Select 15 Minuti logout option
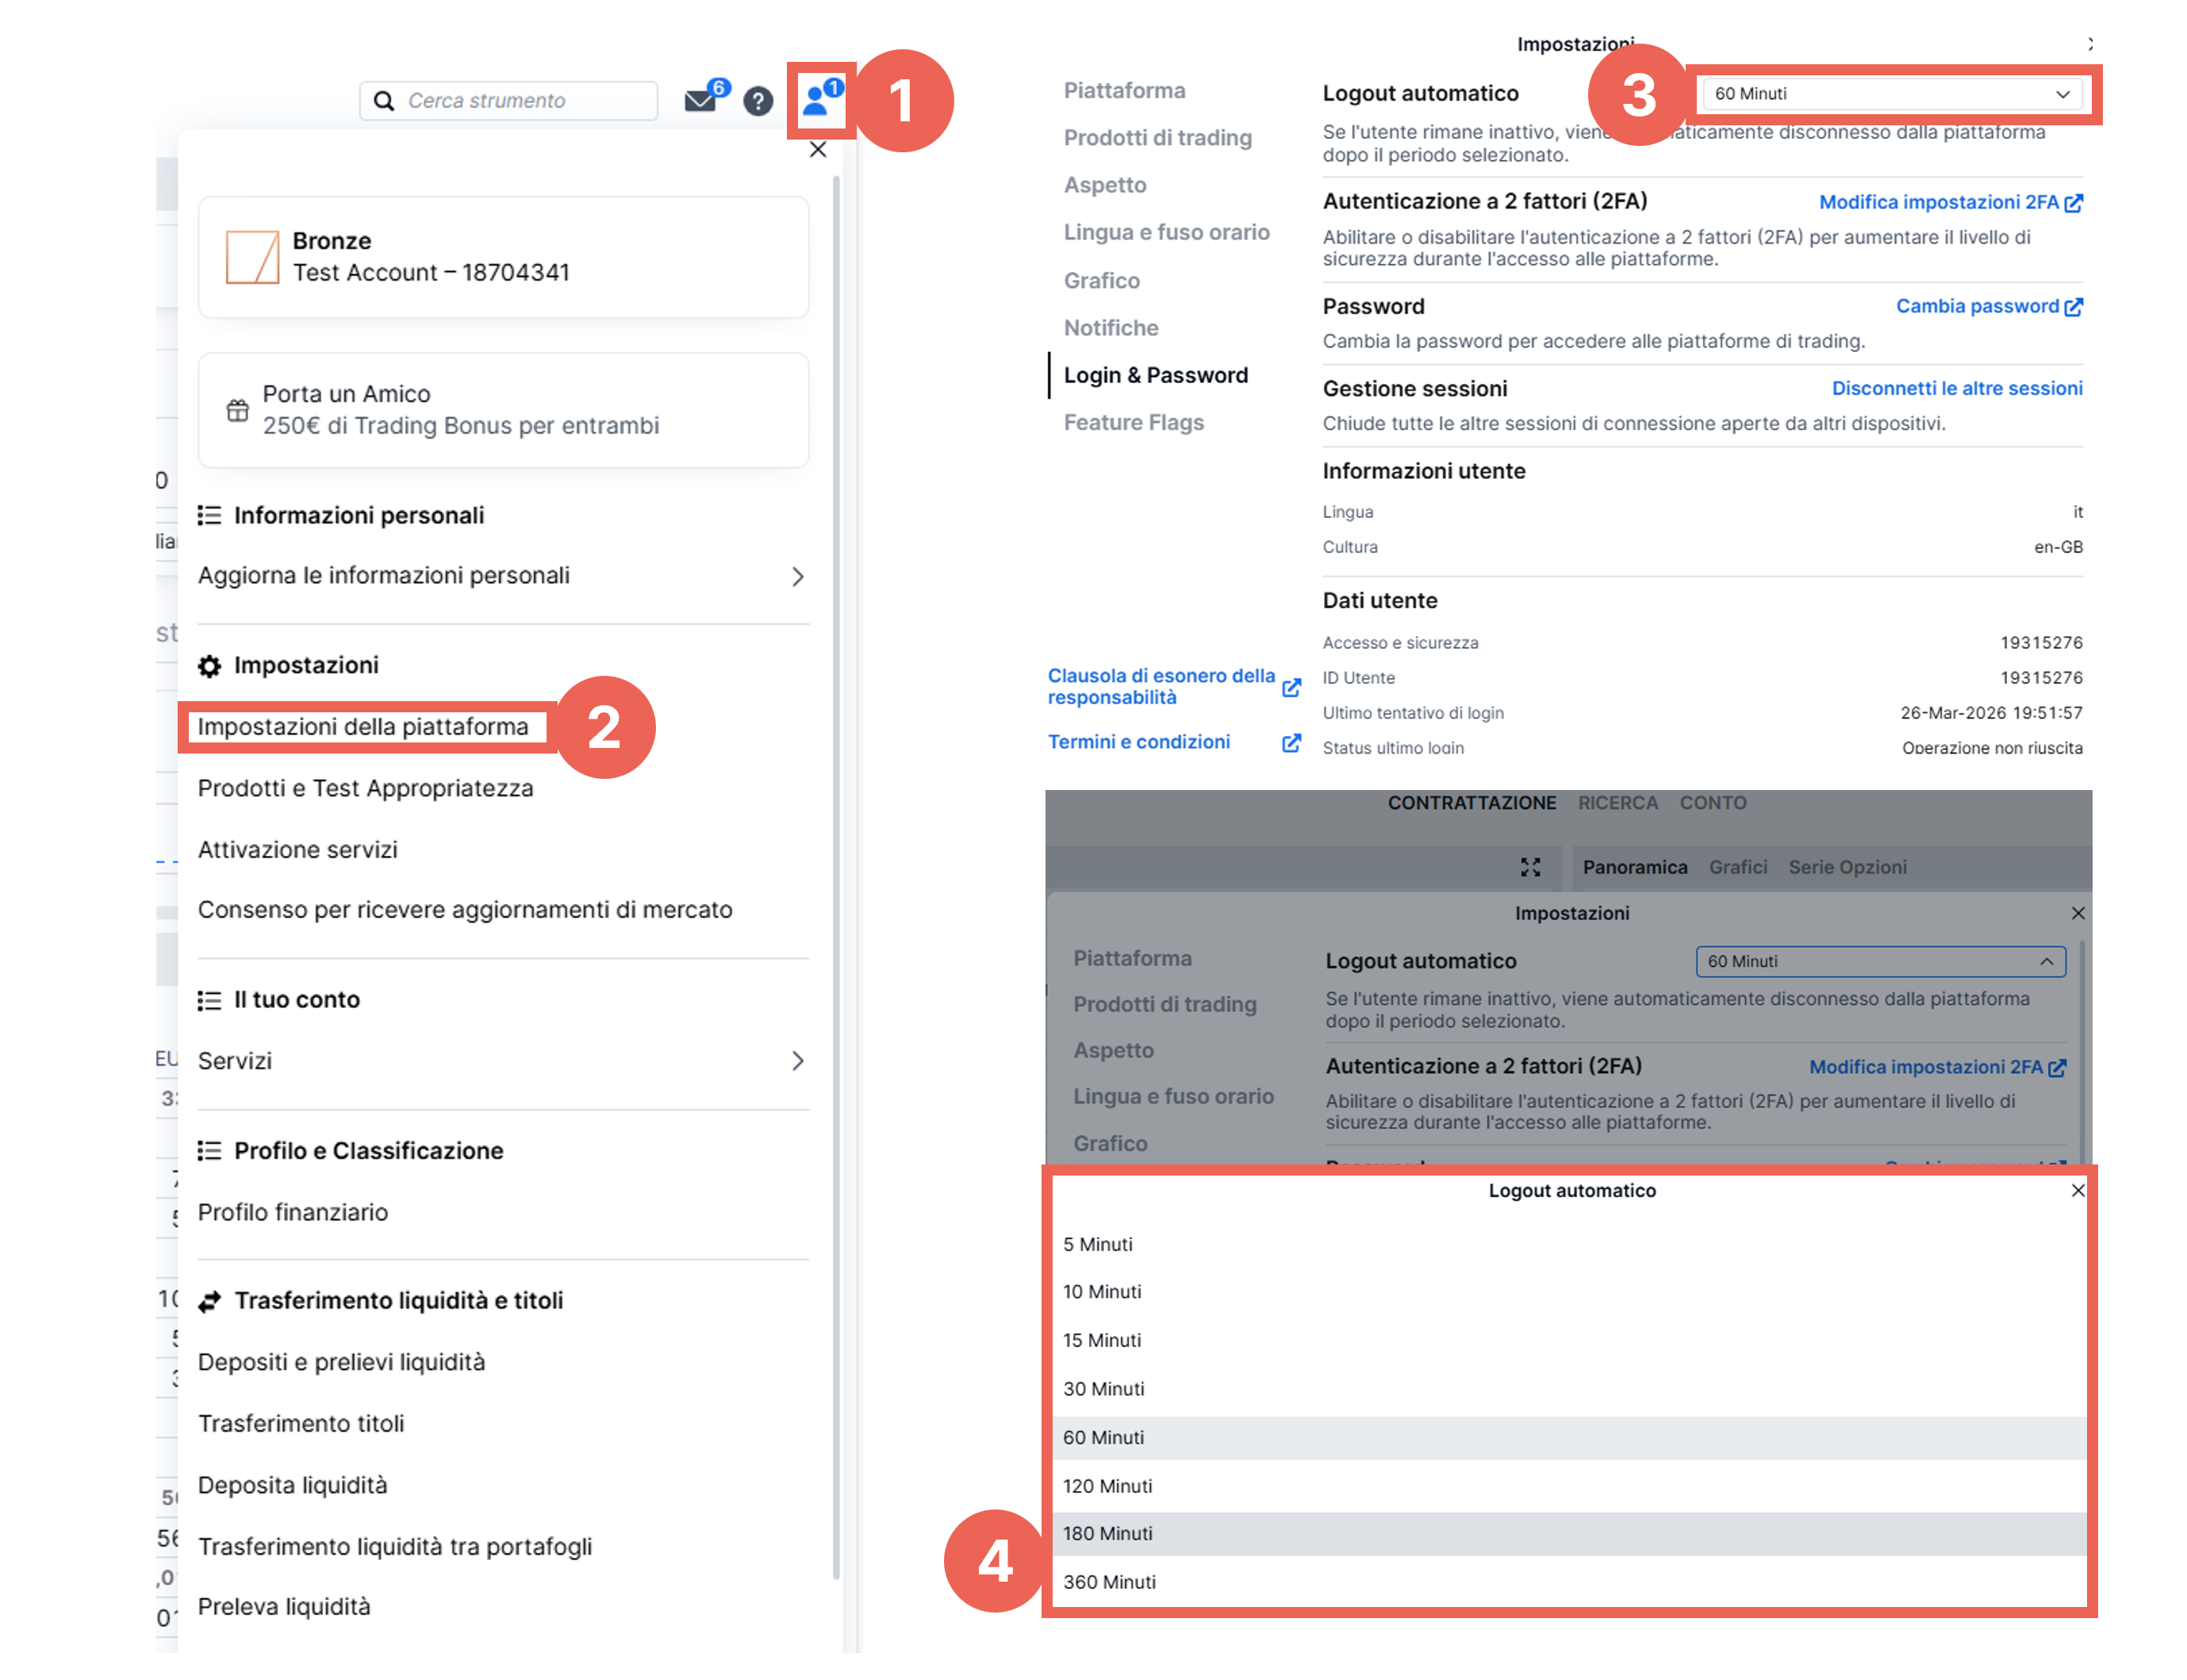Image resolution: width=2187 pixels, height=1680 pixels. [1568, 1340]
